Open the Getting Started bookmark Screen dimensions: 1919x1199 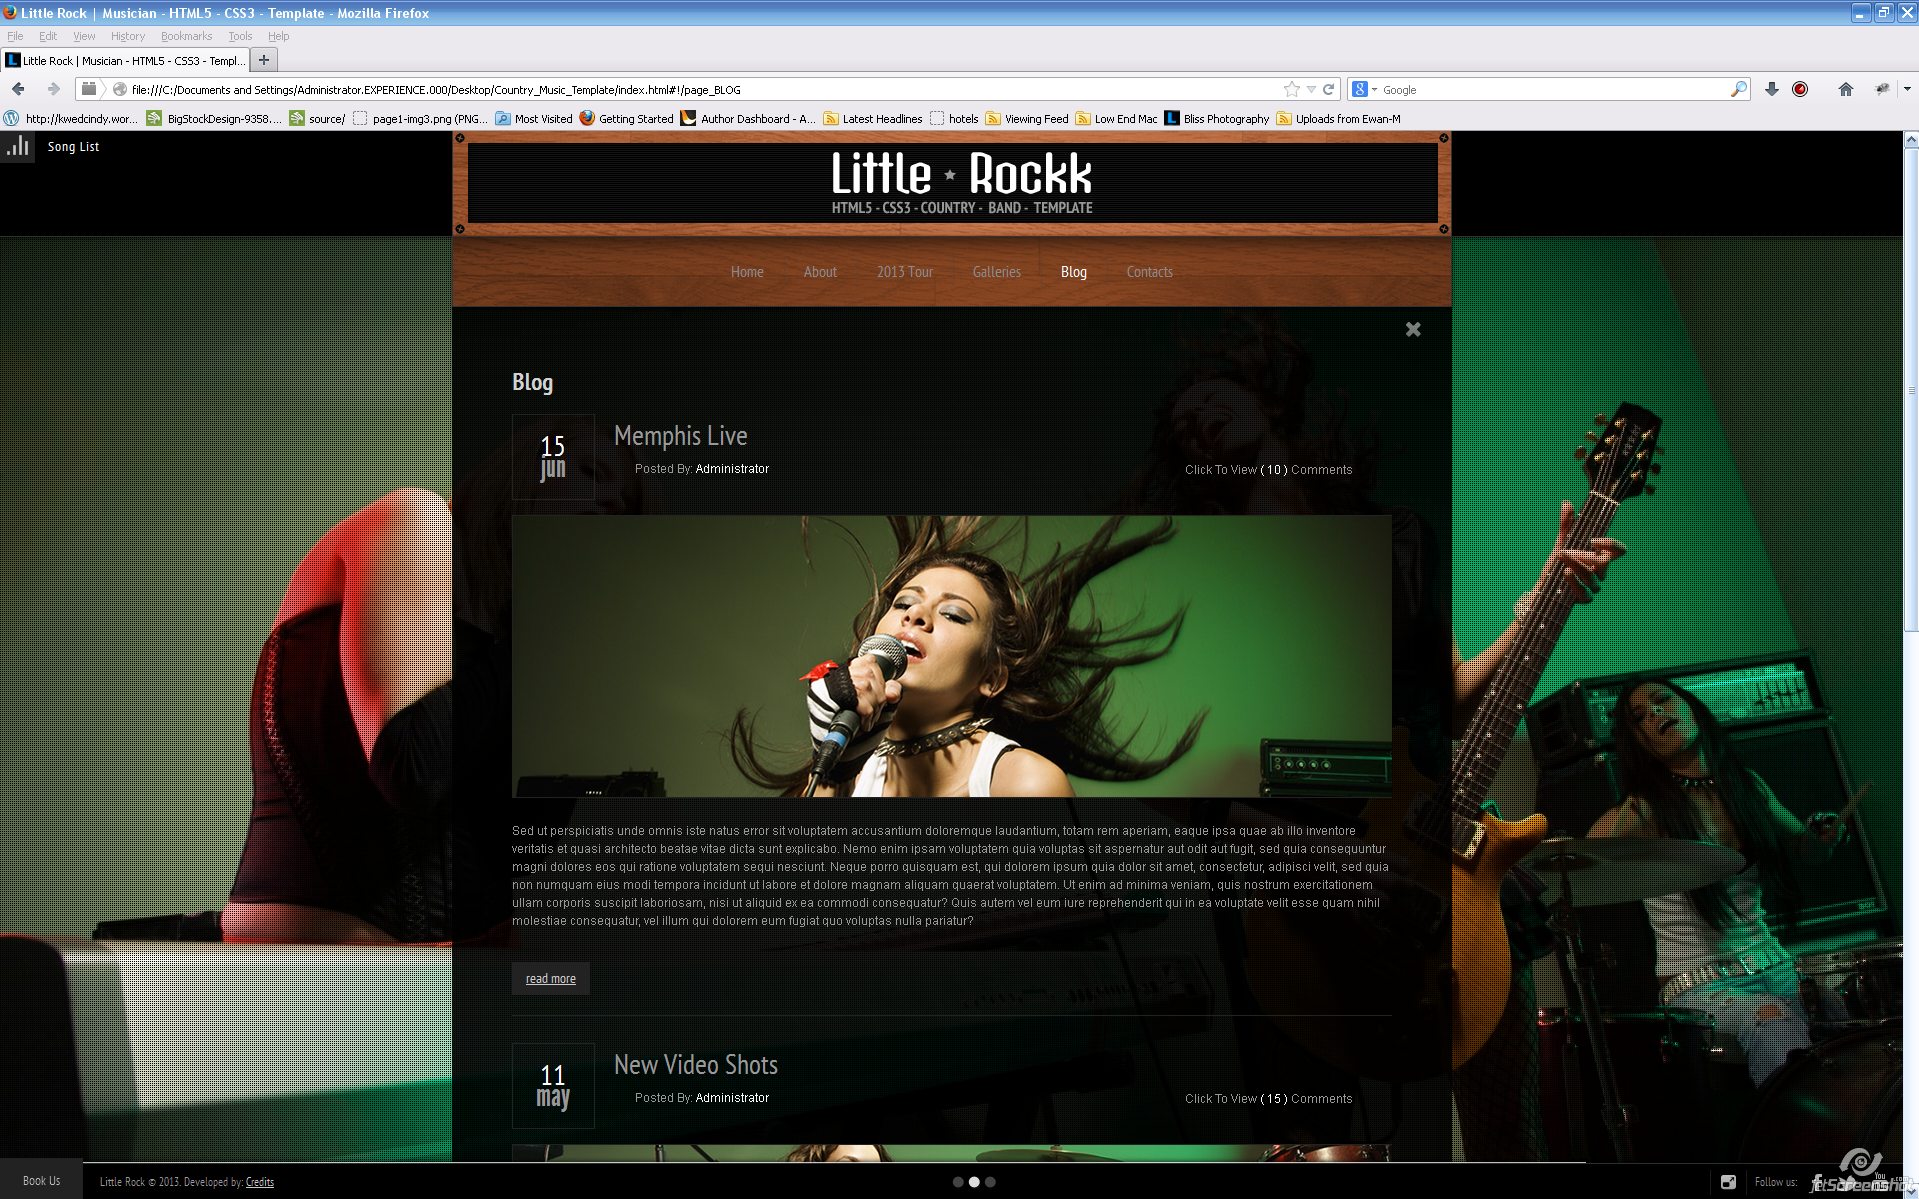point(626,118)
